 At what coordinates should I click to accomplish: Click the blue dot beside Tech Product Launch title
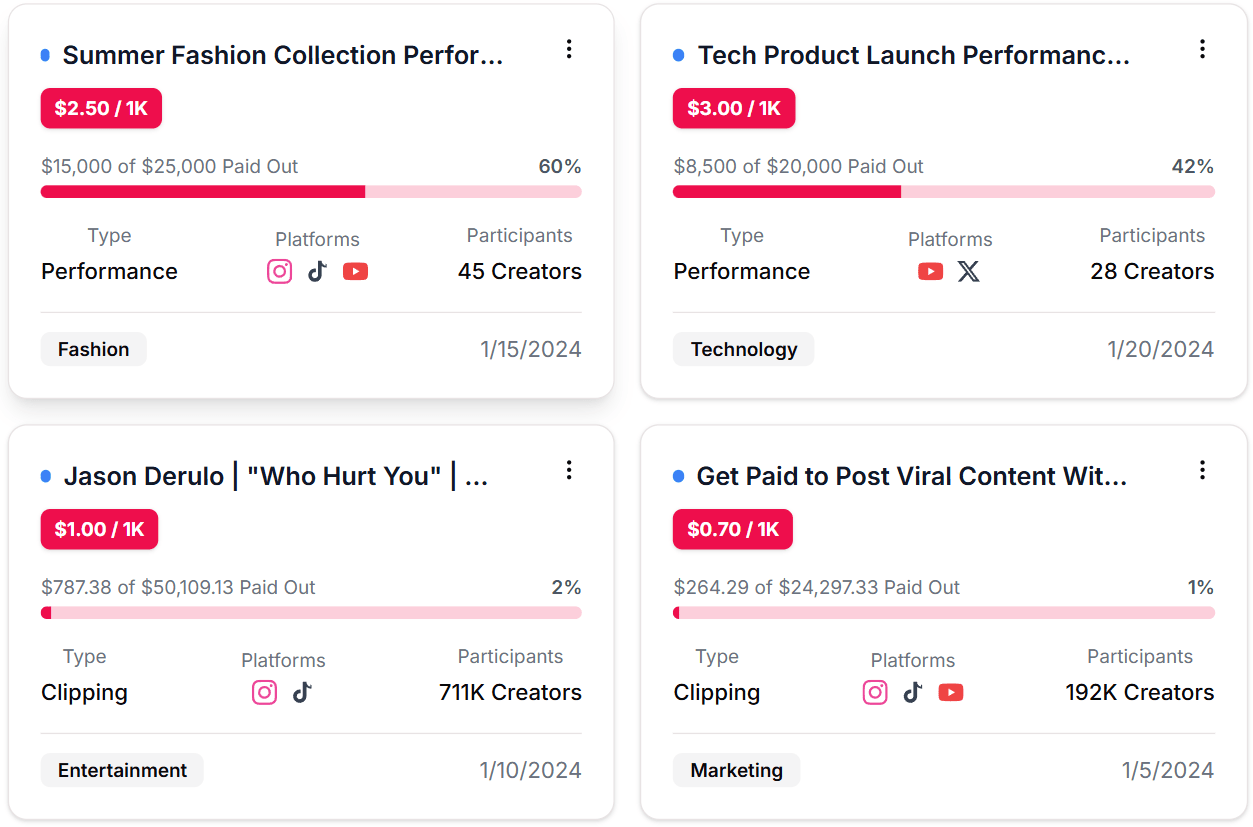678,56
